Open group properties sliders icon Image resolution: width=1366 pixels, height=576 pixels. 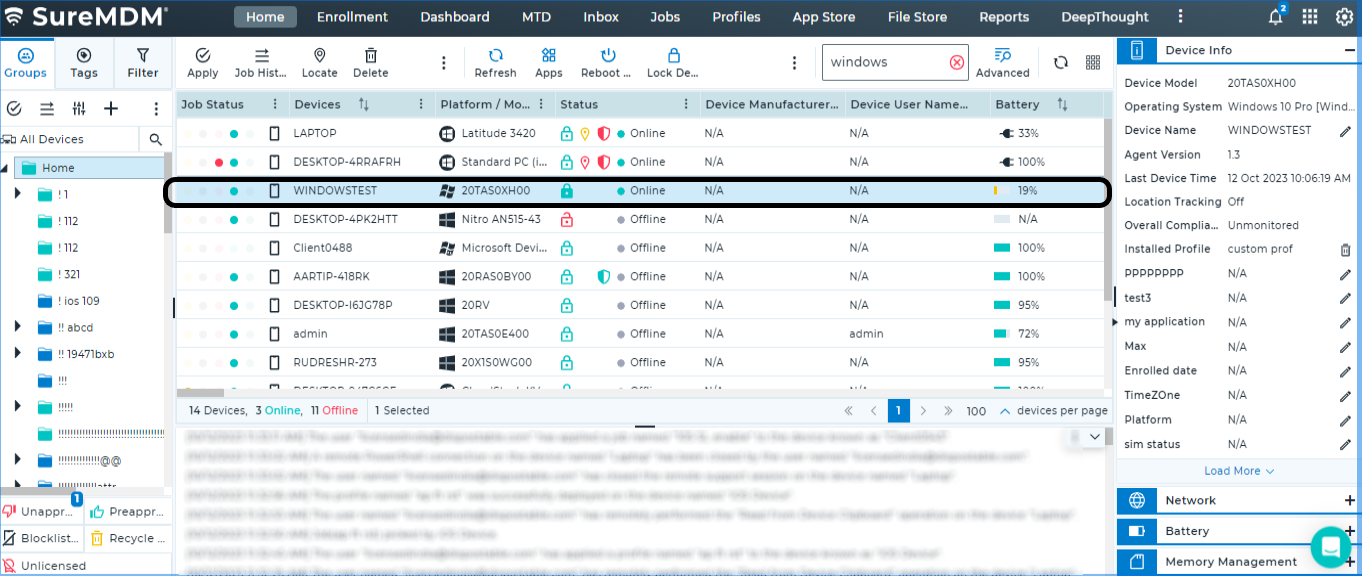(79, 108)
